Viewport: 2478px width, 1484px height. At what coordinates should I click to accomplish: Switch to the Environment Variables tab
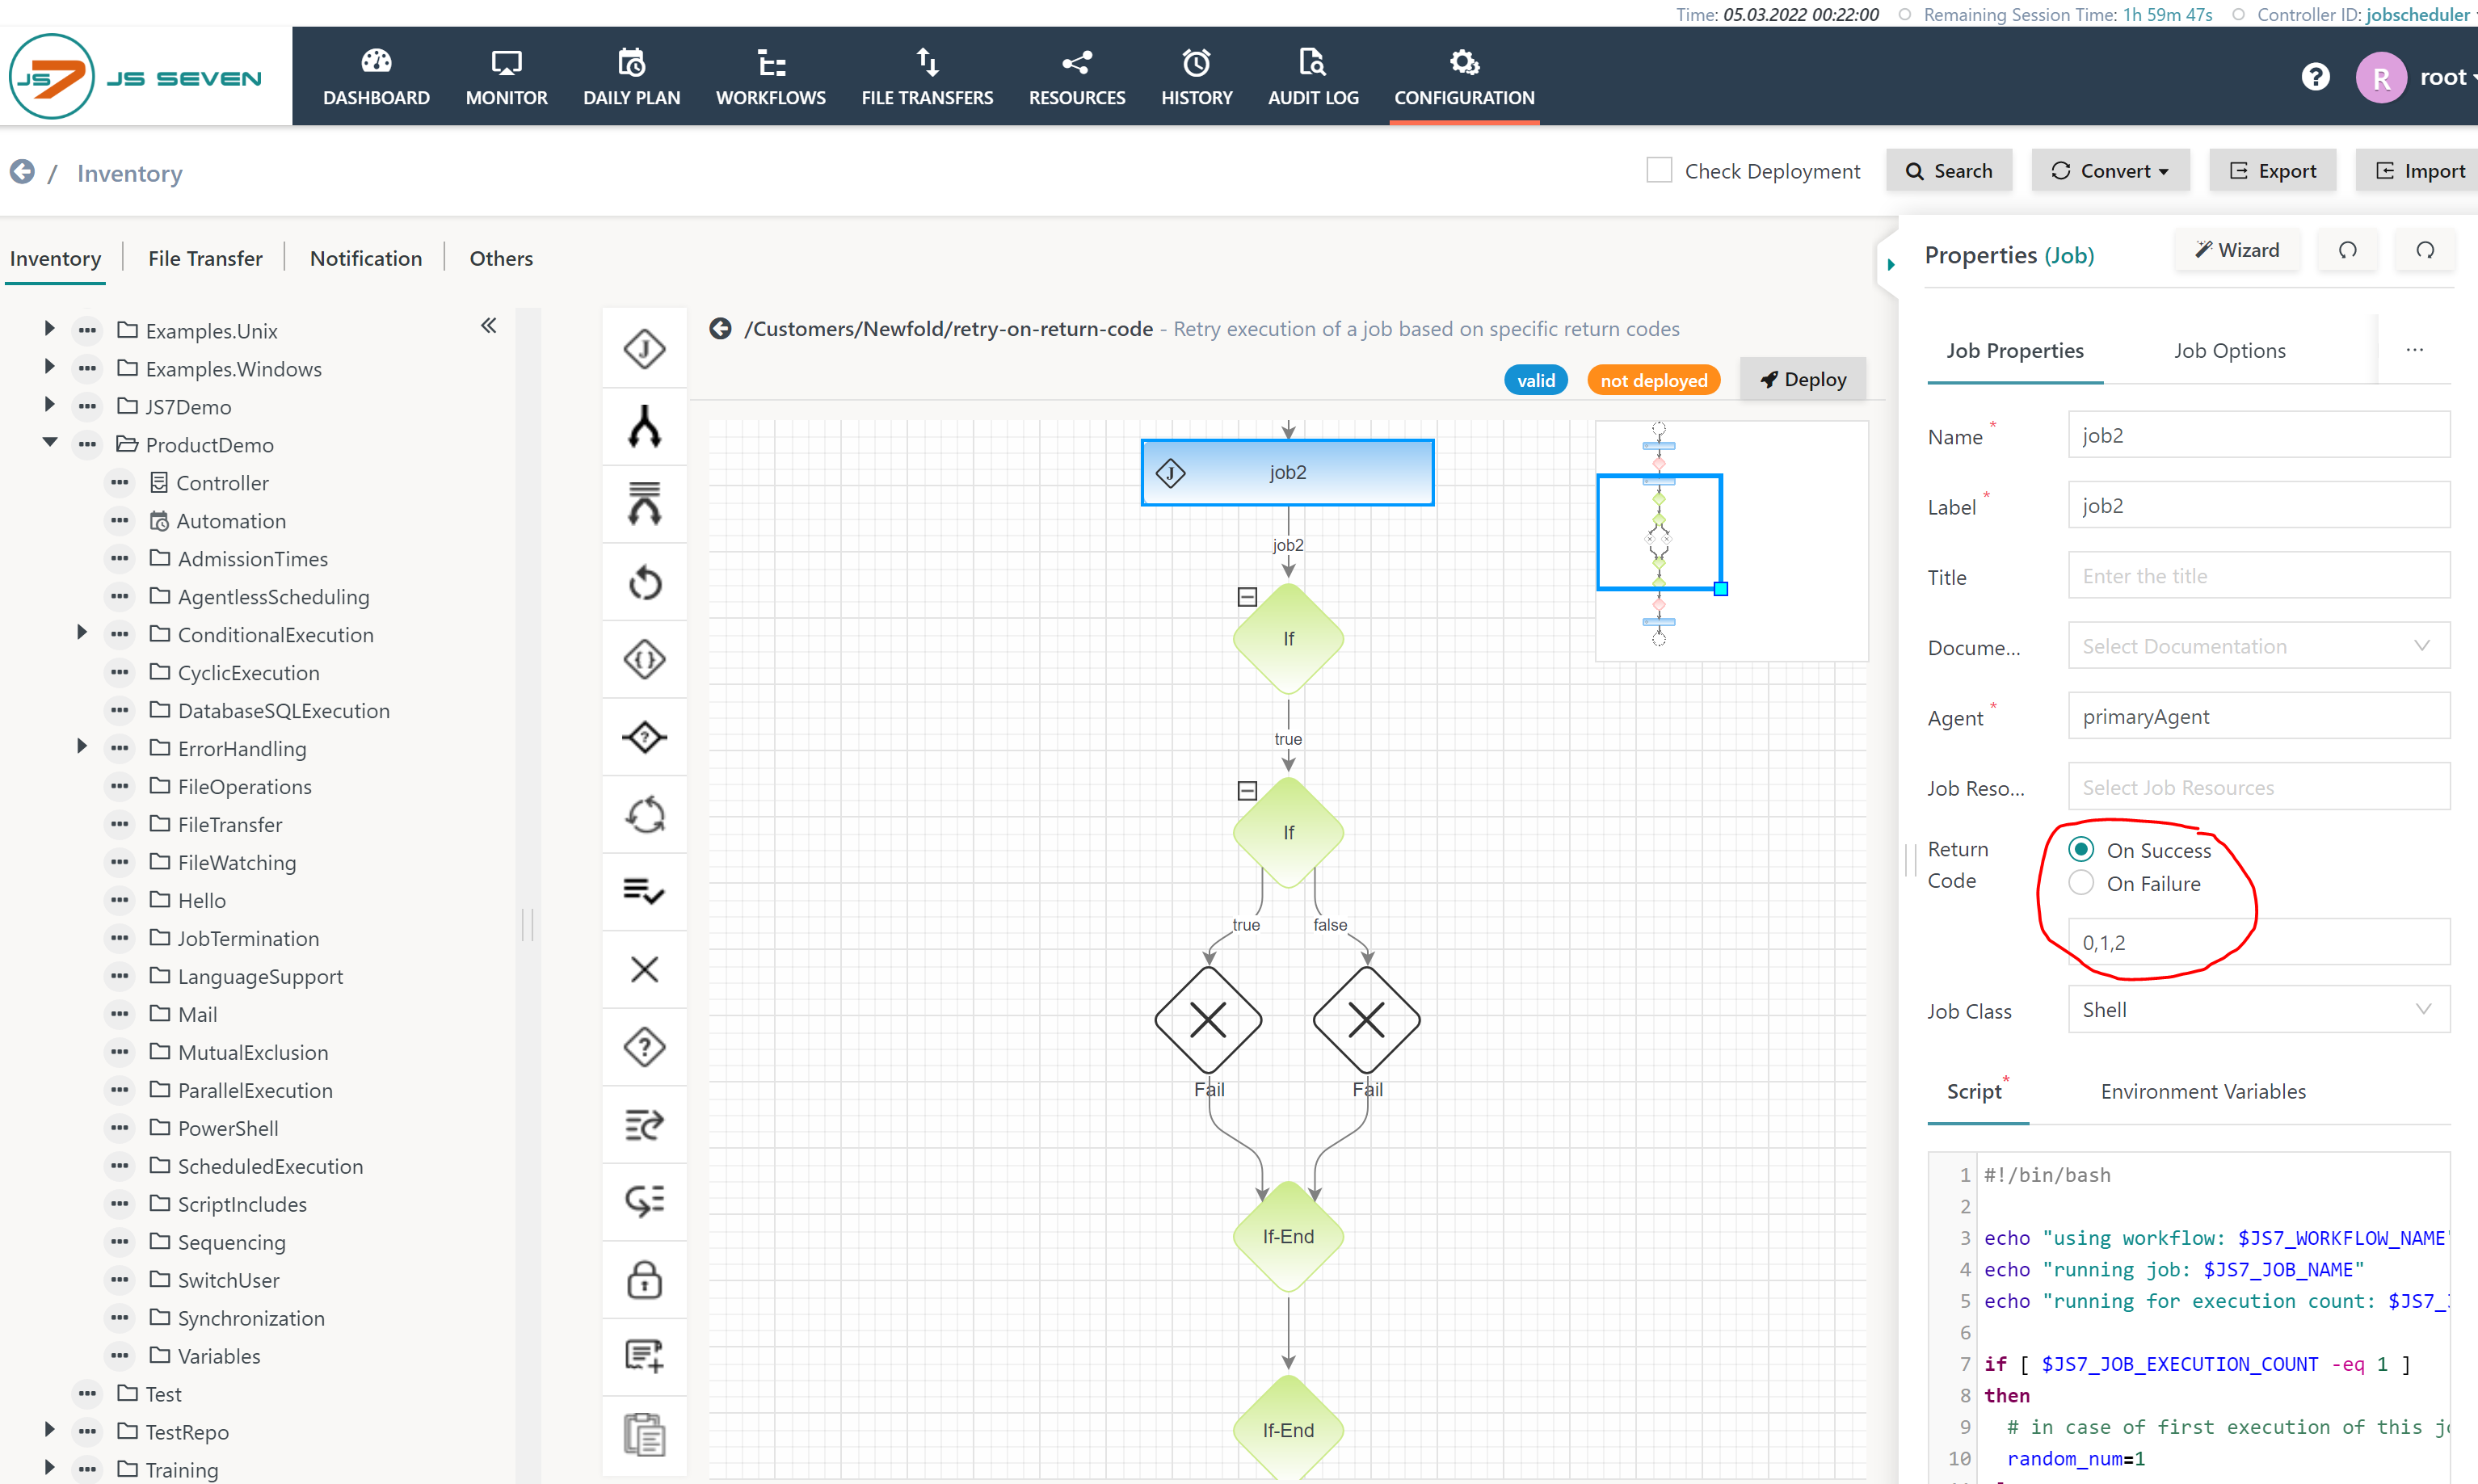(x=2203, y=1091)
